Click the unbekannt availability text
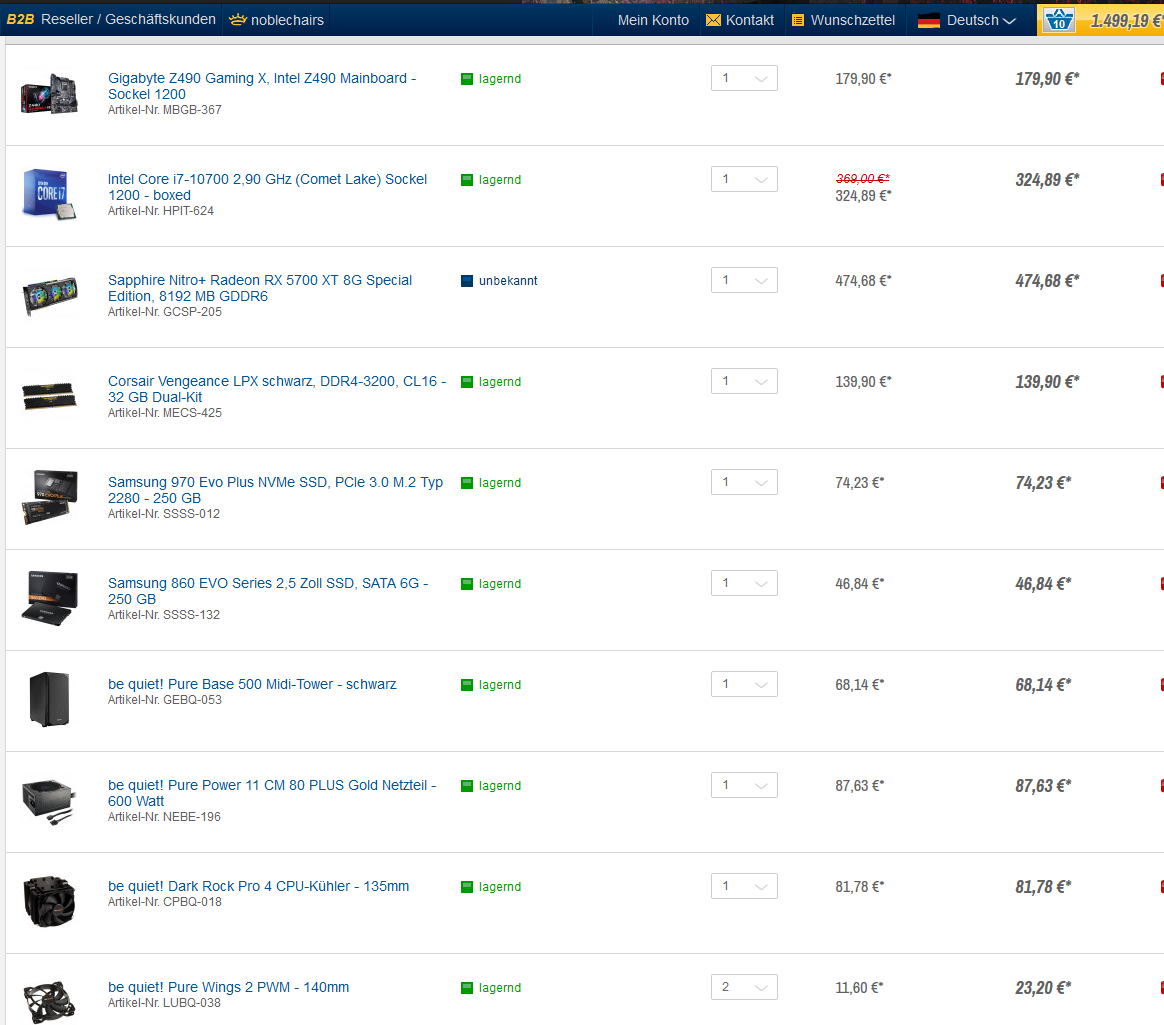1164x1025 pixels. tap(508, 281)
